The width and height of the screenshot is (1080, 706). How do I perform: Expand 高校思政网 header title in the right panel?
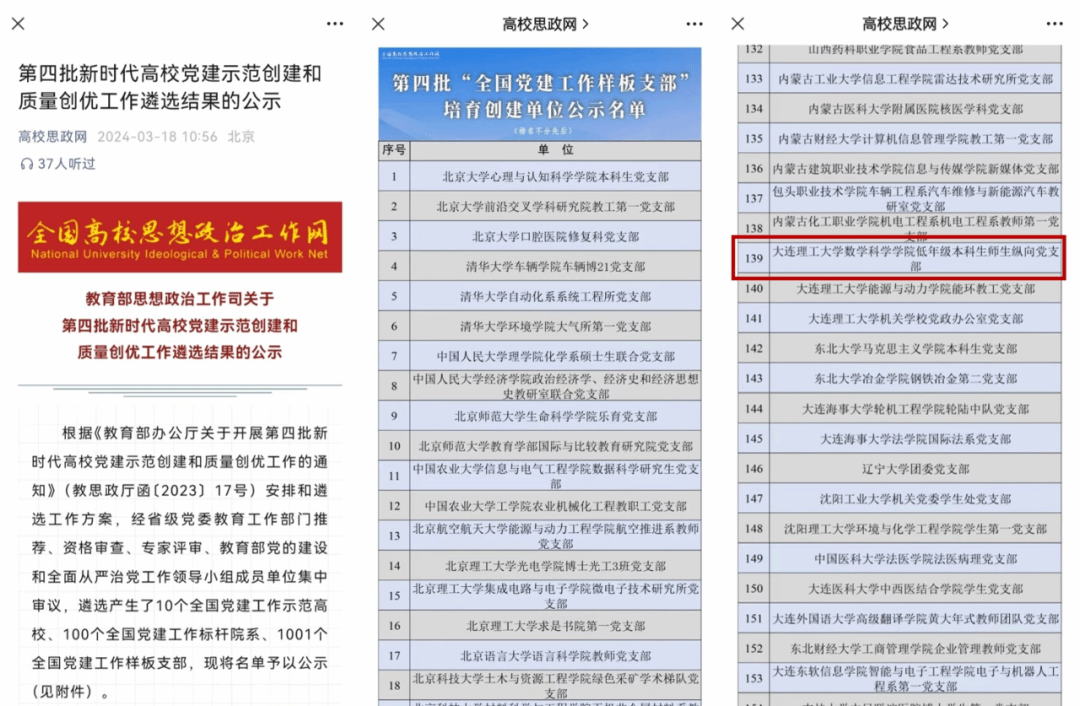pos(904,24)
